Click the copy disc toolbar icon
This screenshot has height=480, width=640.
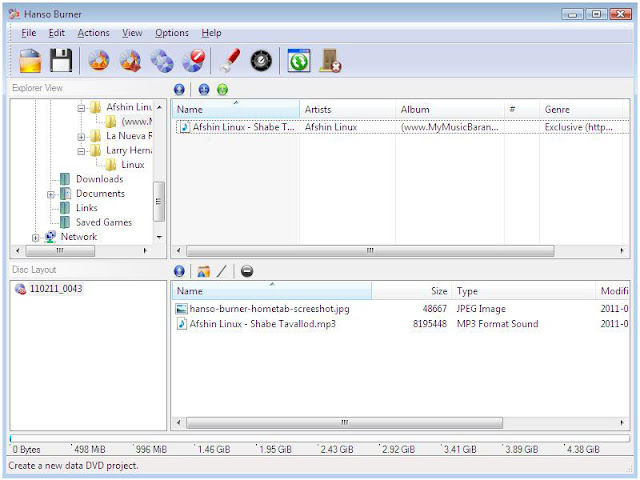(162, 61)
